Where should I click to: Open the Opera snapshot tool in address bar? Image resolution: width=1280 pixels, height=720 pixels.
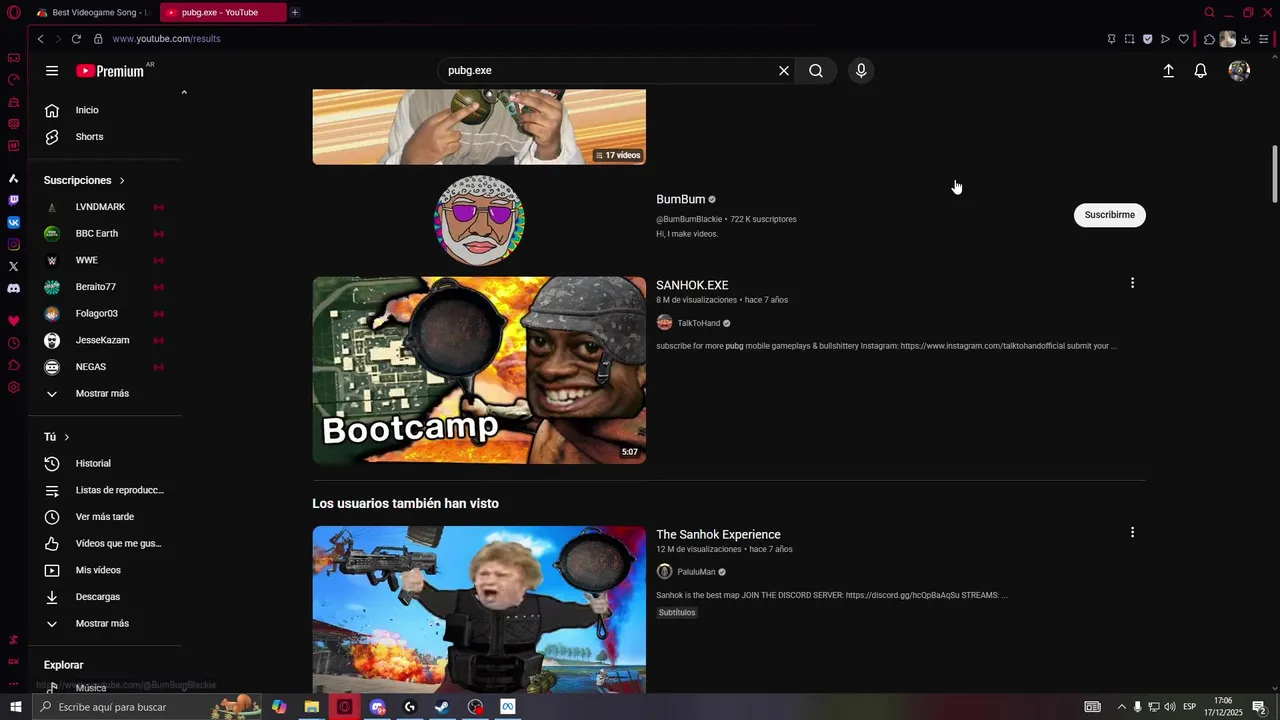[1129, 39]
